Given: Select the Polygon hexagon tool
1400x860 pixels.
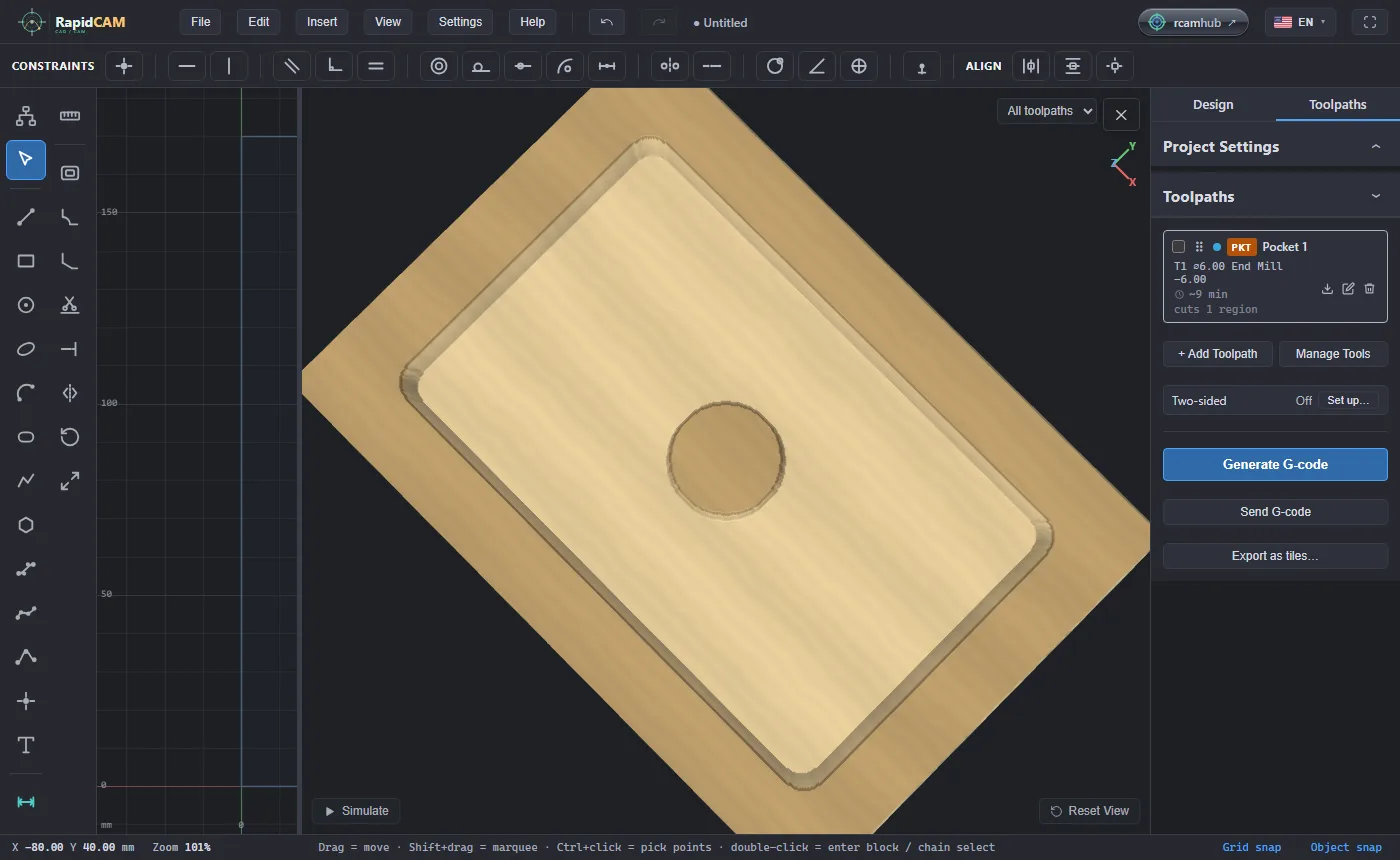Looking at the screenshot, I should (26, 525).
